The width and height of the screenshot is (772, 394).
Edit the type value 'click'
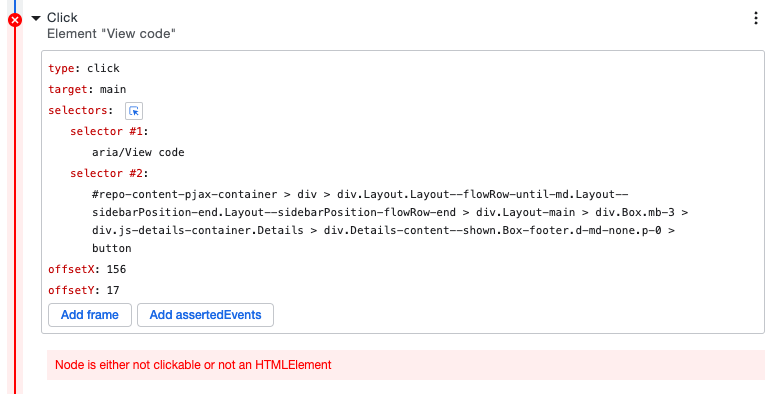click(103, 68)
